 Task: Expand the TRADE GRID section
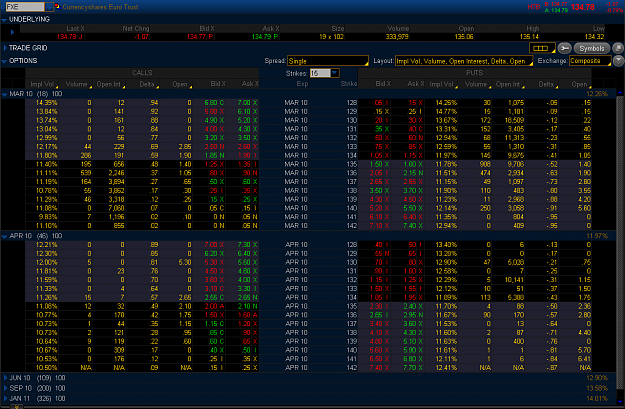(5, 48)
